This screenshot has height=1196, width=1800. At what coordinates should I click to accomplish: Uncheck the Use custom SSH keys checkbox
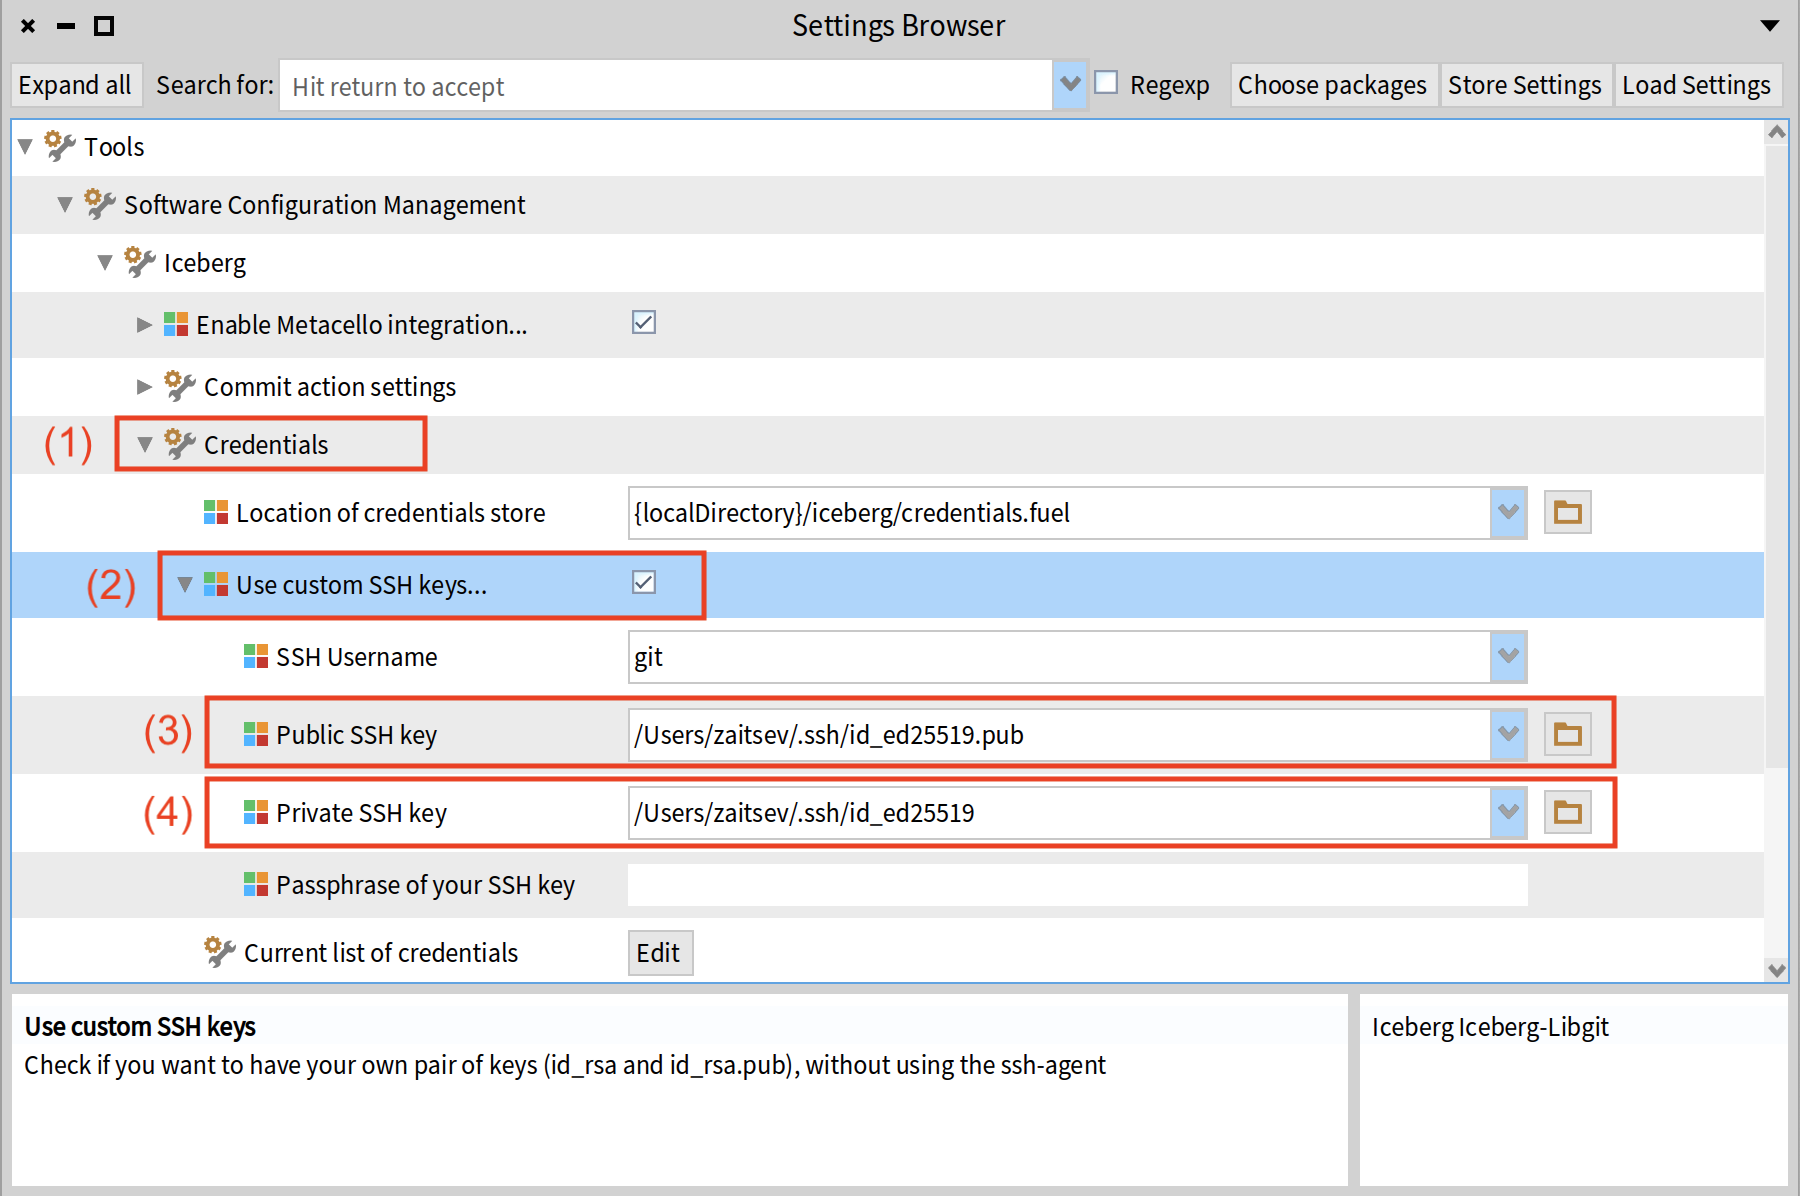point(644,582)
